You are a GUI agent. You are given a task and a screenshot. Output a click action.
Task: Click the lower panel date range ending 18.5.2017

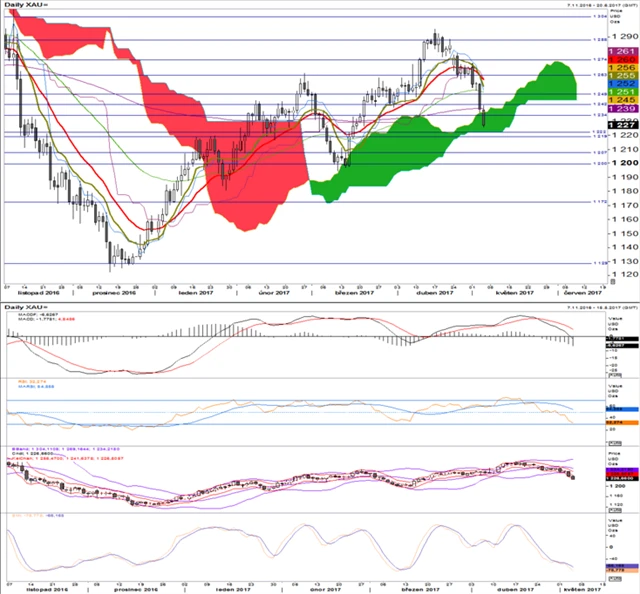(602, 307)
